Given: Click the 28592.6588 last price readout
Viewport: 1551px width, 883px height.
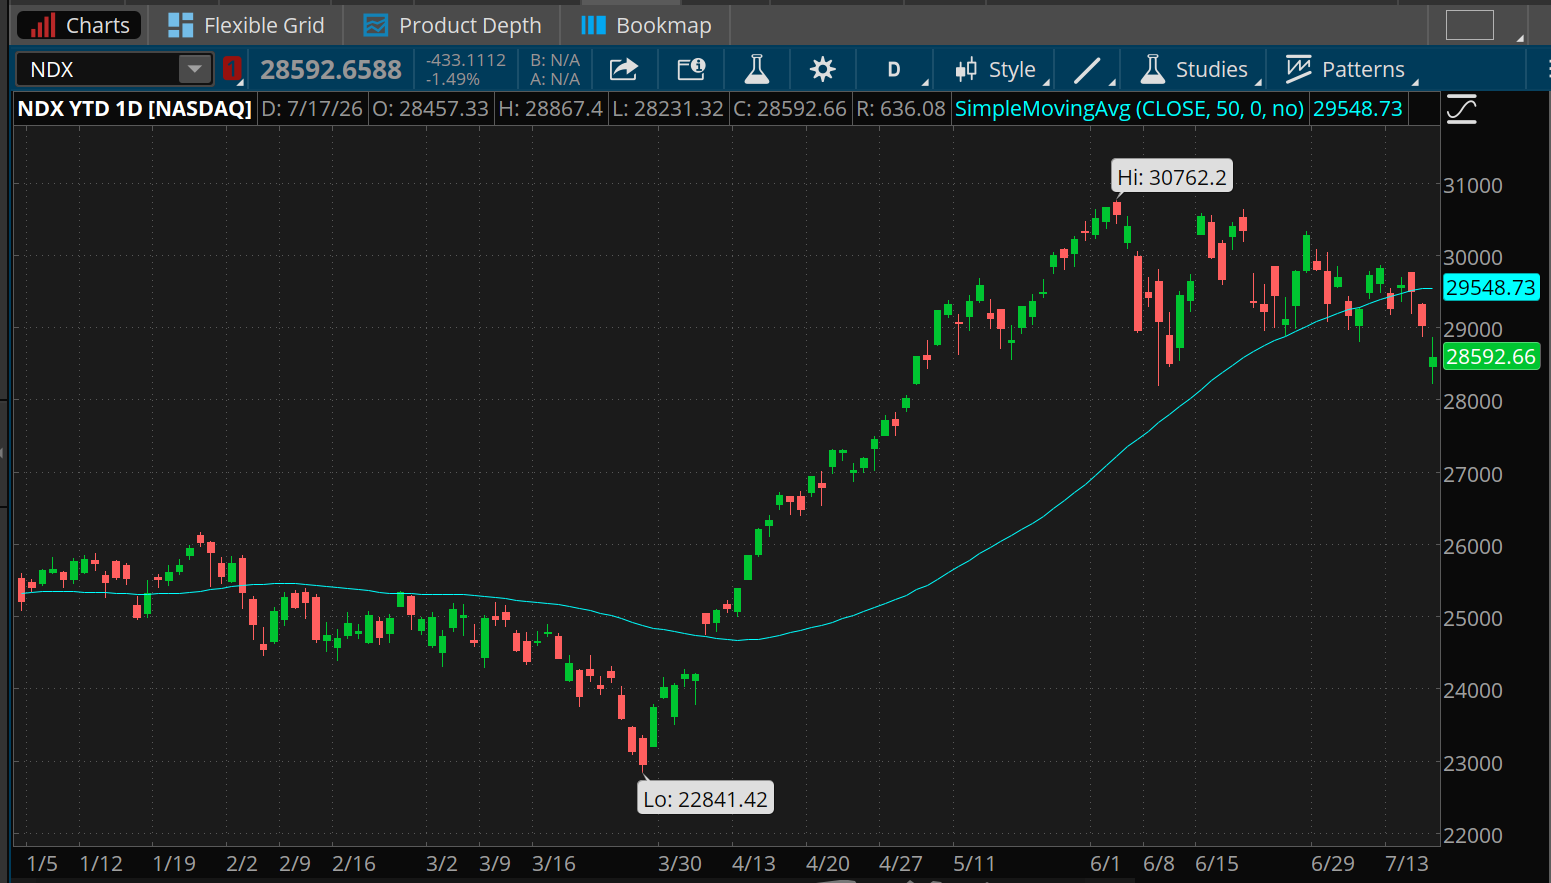Looking at the screenshot, I should tap(331, 69).
